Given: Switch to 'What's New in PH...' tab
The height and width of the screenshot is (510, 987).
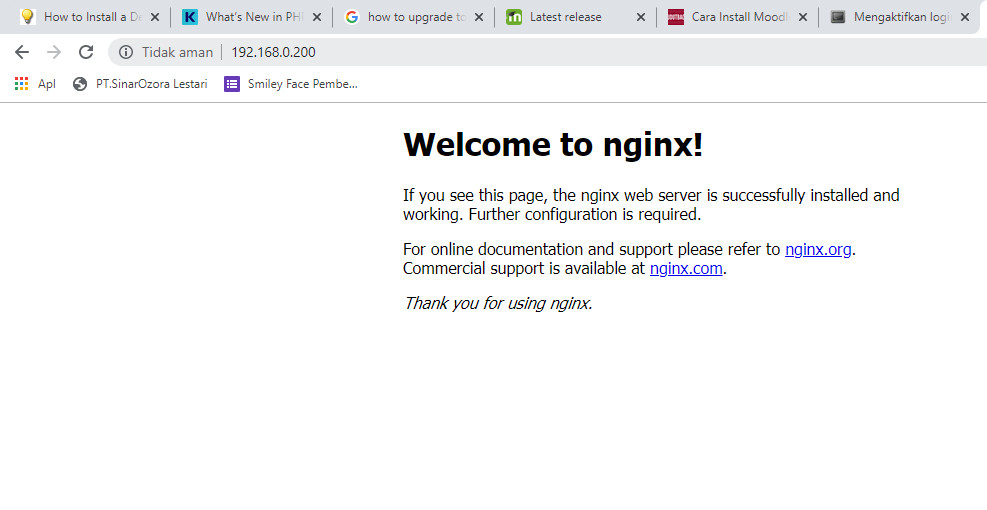Looking at the screenshot, I should (x=250, y=17).
